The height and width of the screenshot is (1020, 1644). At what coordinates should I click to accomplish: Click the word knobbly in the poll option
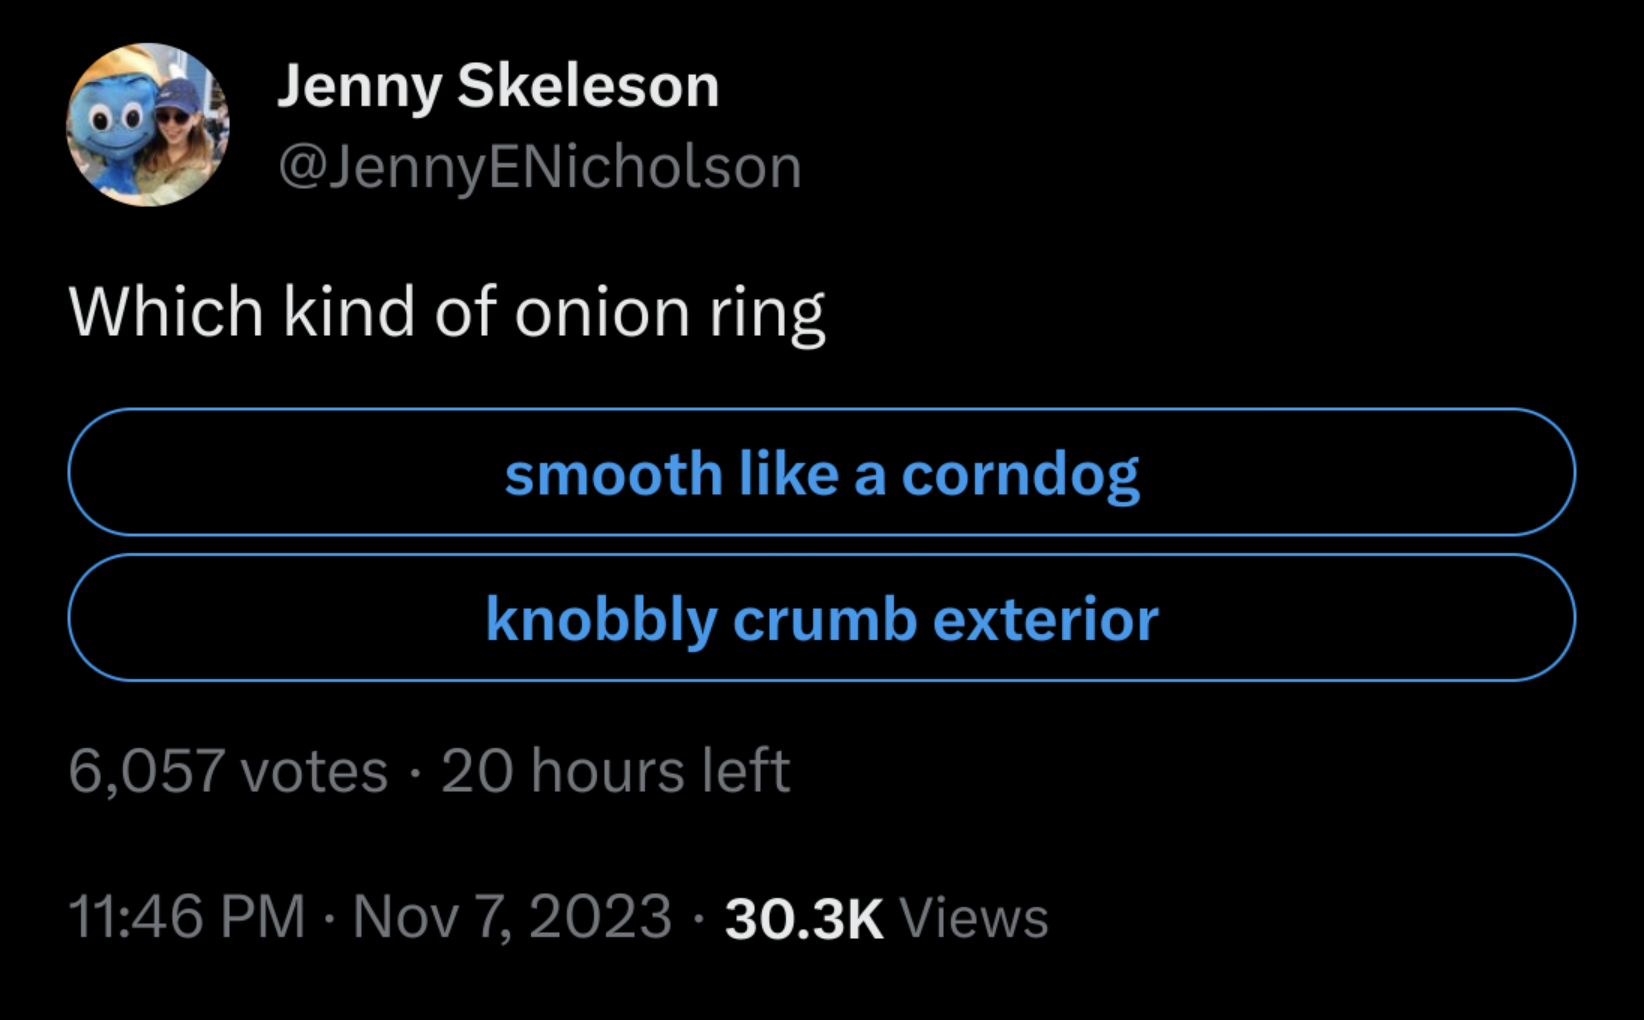[x=602, y=621]
